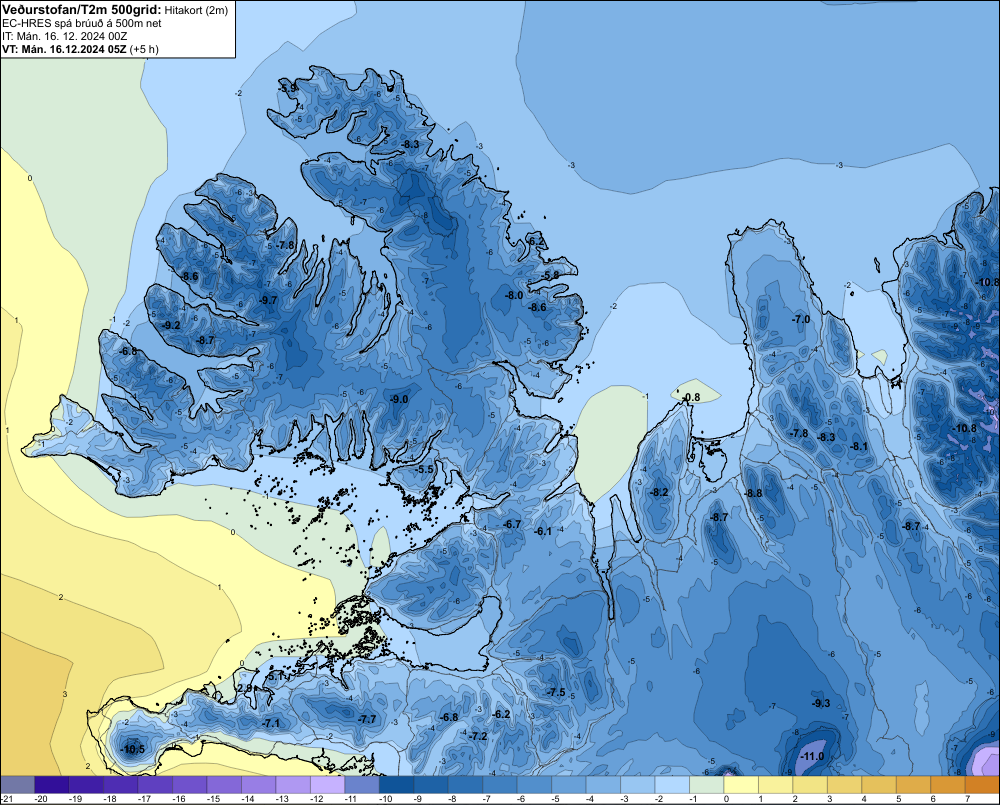Select the -9.3 temperature value
The width and height of the screenshot is (1000, 805).
coord(821,704)
